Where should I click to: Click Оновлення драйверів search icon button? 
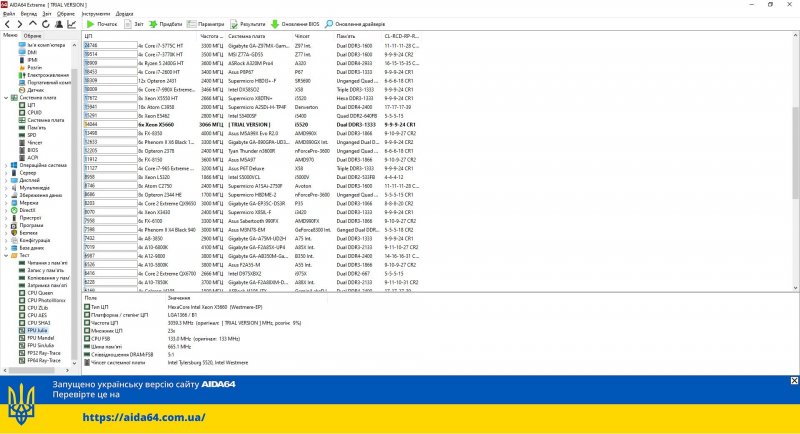coord(355,22)
